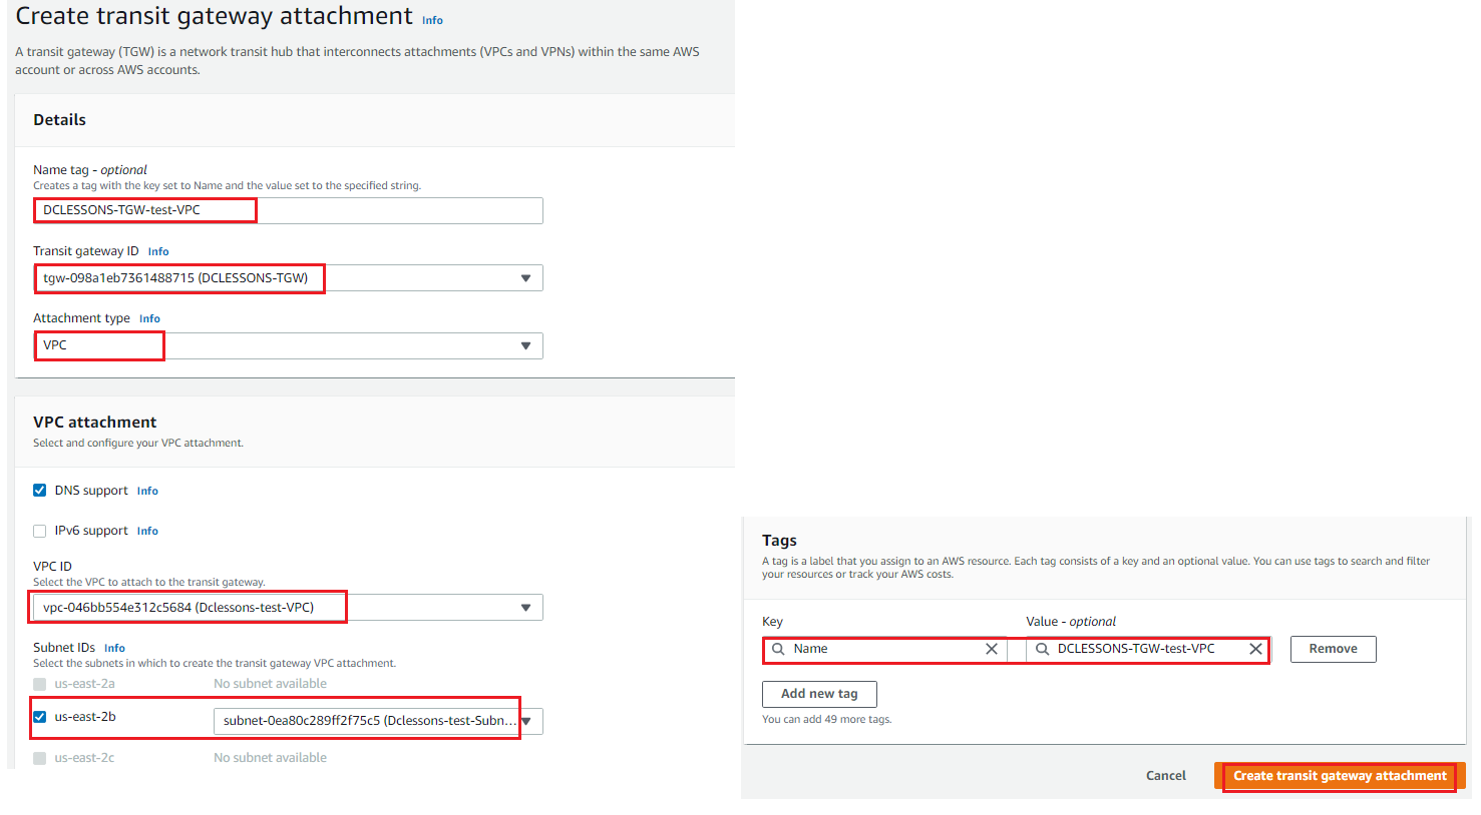Open Info link beside Transit gateway ID
Viewport: 1481px width, 815px height.
[x=158, y=252]
